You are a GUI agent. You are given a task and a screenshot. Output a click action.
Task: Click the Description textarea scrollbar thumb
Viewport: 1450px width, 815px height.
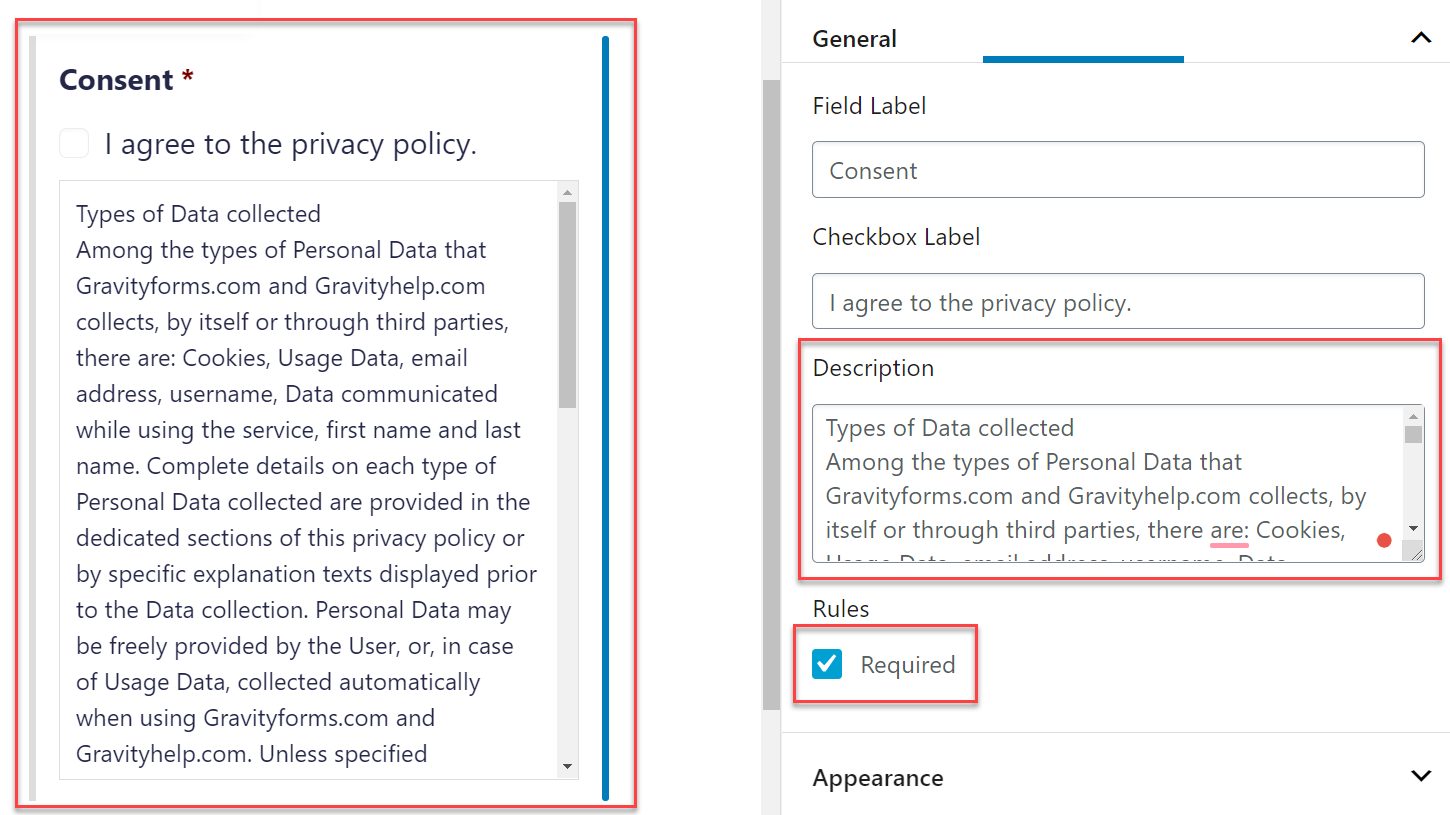1413,435
